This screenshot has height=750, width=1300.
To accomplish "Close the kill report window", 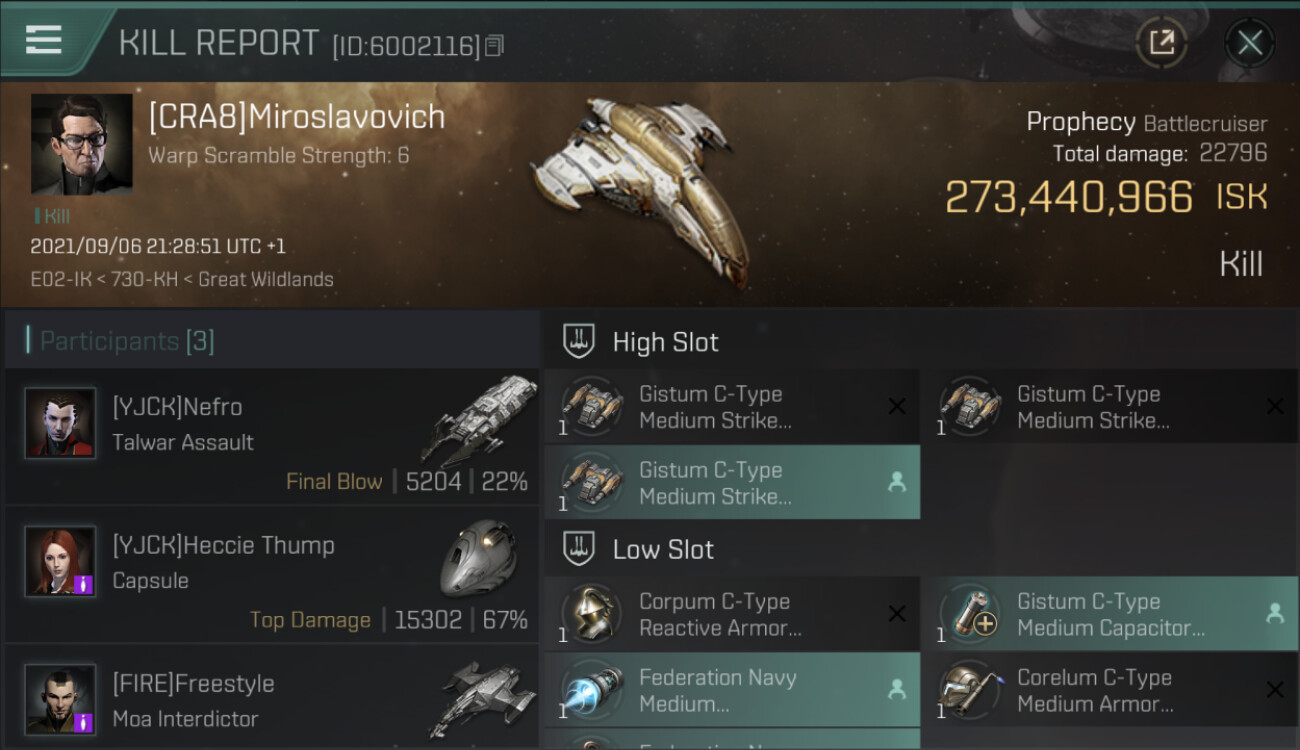I will (1249, 42).
